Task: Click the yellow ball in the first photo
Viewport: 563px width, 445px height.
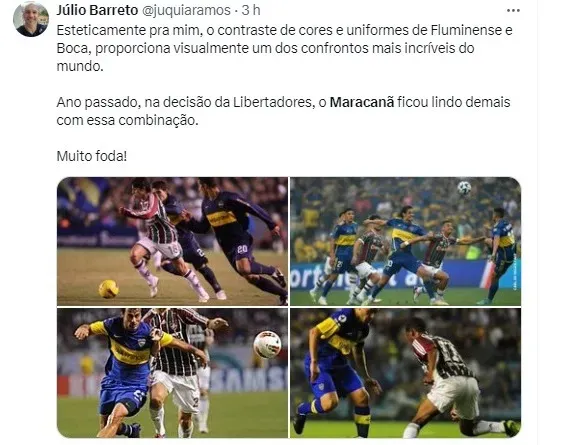Action: coord(108,289)
